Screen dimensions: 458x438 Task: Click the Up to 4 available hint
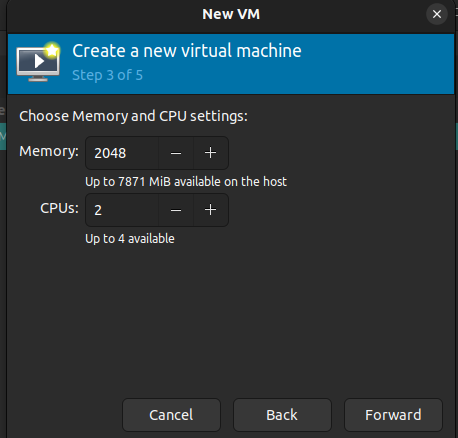point(130,239)
